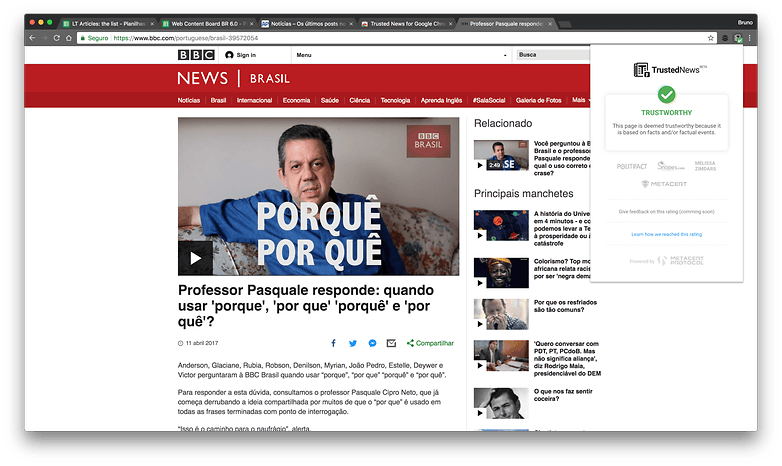Image resolution: width=782 pixels, height=466 pixels.
Task: Open the green padlock Seguro site info
Action: point(94,38)
